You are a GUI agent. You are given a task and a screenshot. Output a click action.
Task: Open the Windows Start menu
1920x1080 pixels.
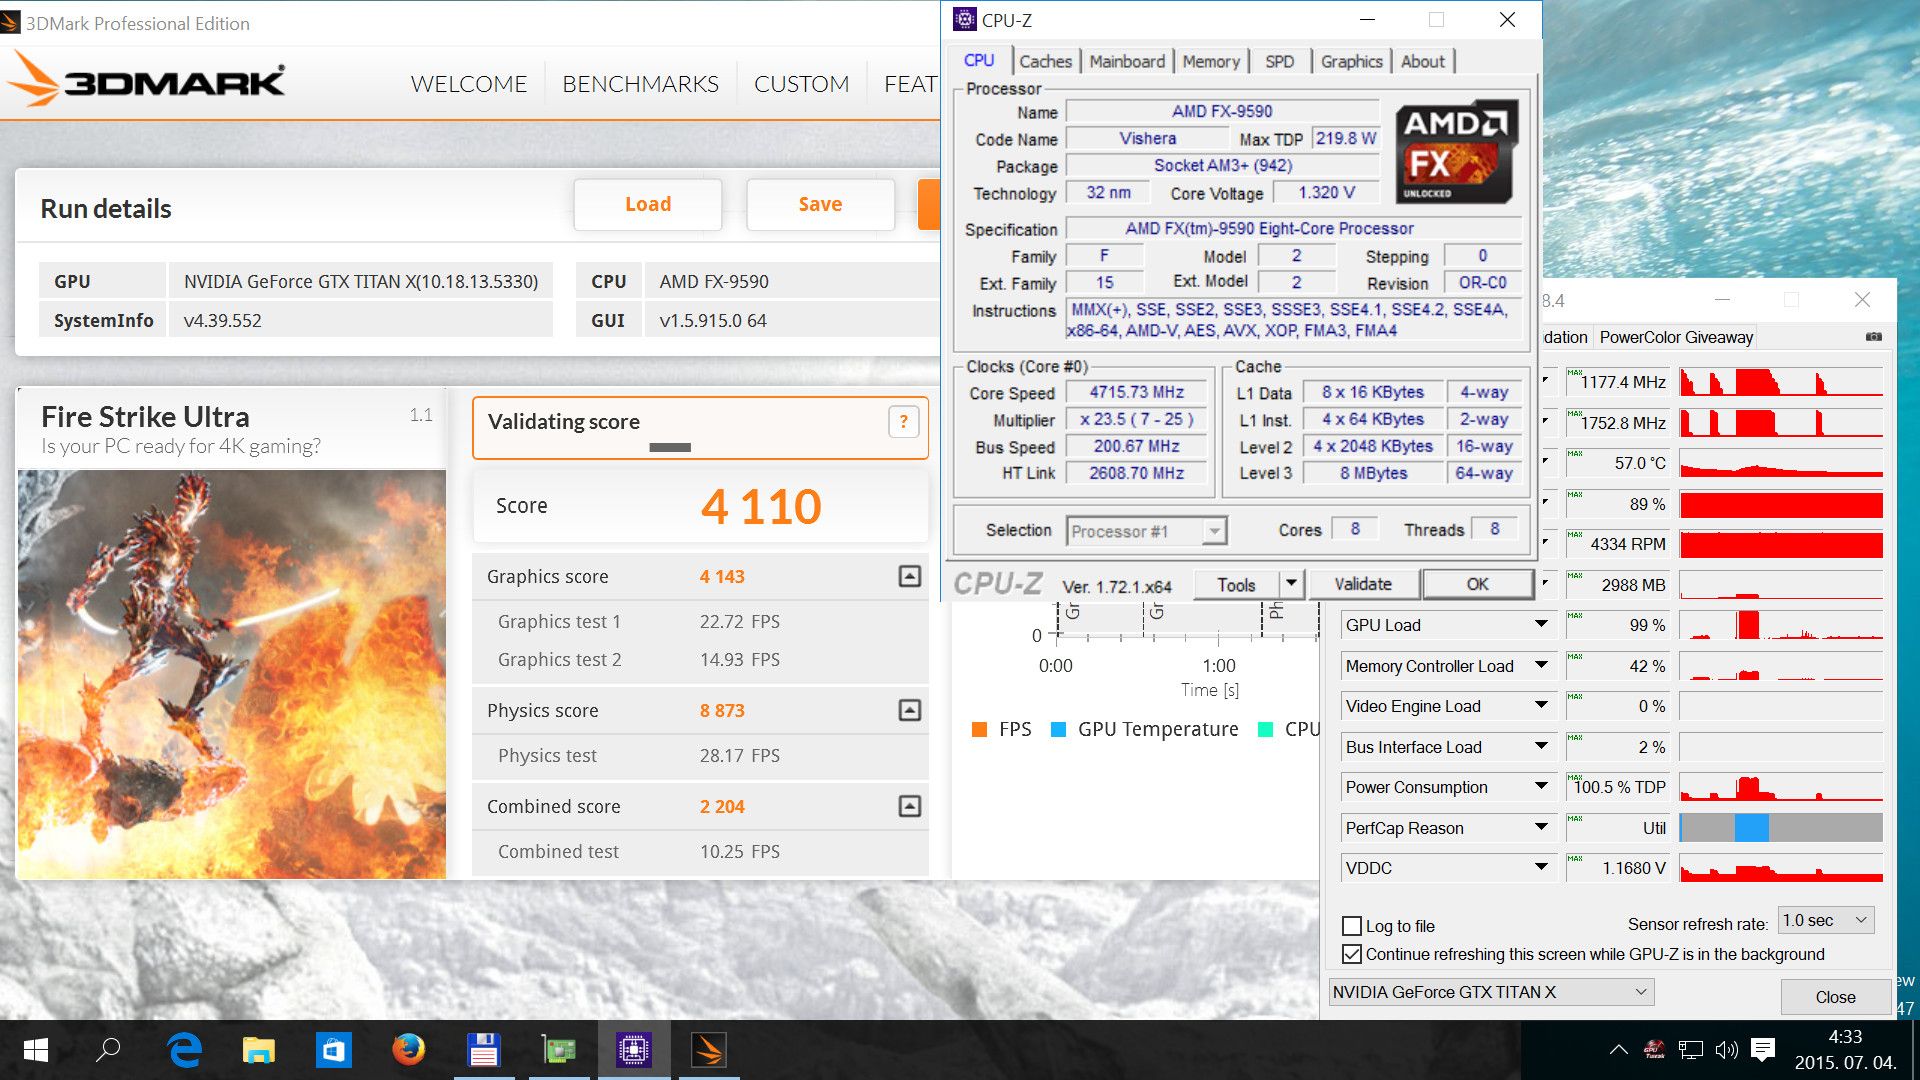tap(36, 1050)
